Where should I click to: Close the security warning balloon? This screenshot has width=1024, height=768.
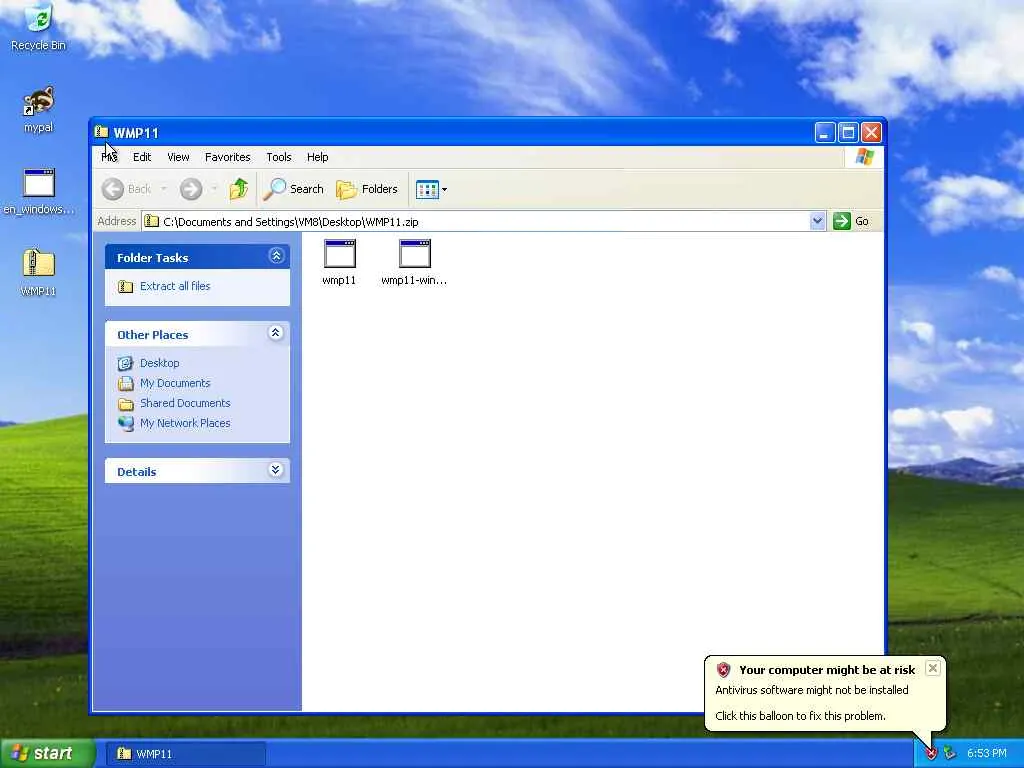click(x=933, y=668)
